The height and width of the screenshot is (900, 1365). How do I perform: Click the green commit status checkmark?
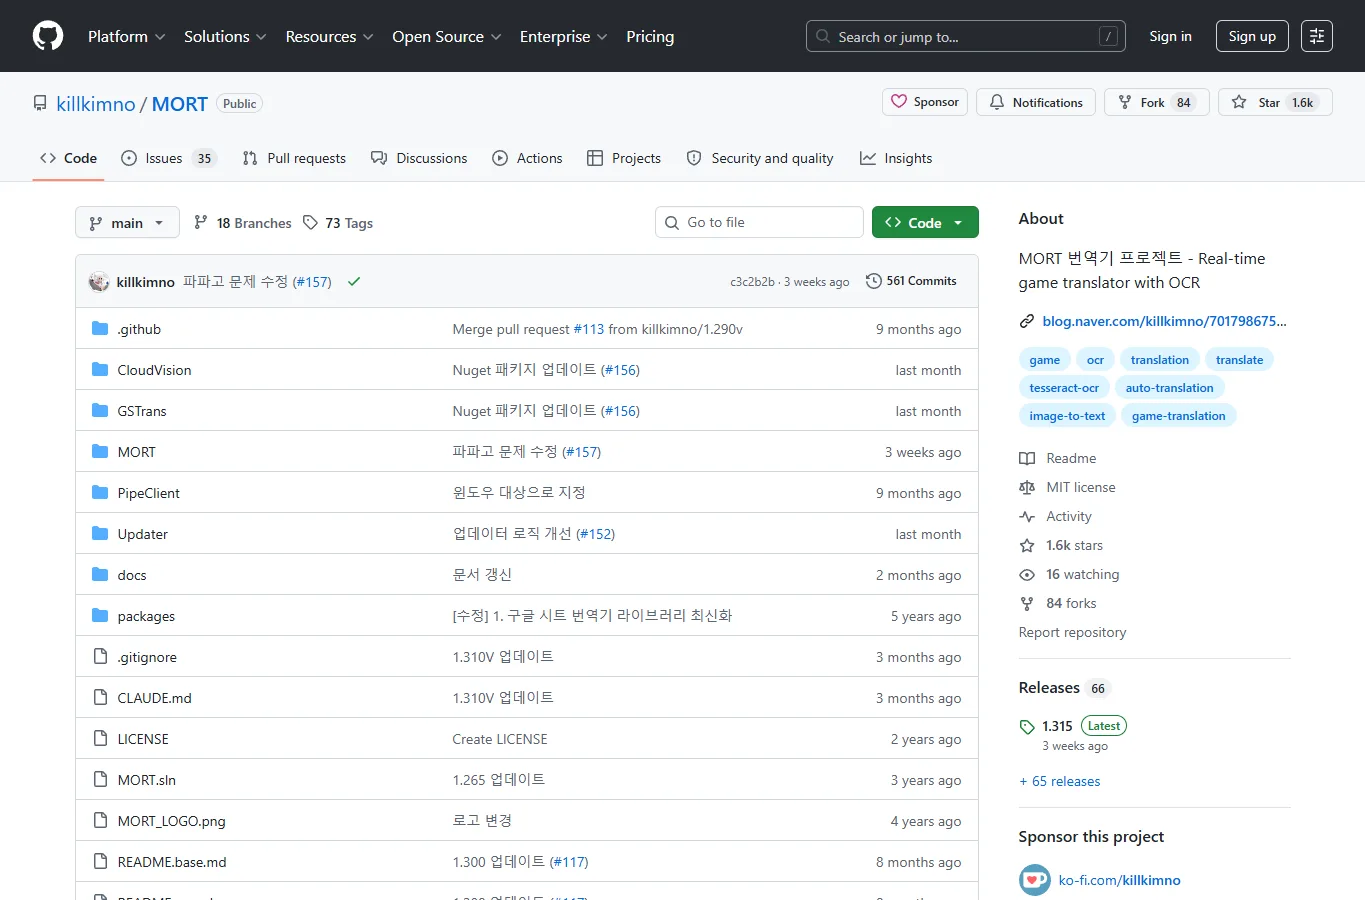354,282
